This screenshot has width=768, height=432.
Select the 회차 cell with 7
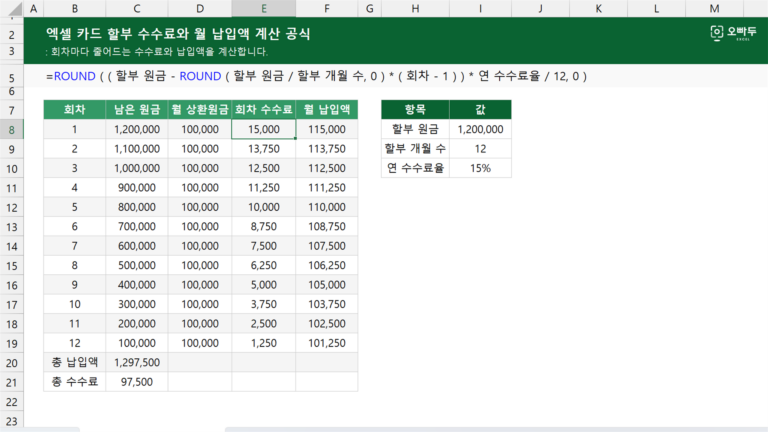74,246
